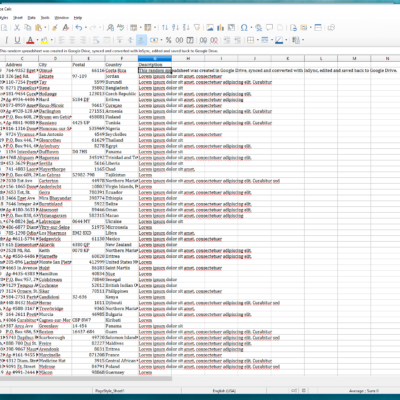Open the Font Color dropdown arrow
This screenshot has width=400, height=400.
[x=37, y=40]
